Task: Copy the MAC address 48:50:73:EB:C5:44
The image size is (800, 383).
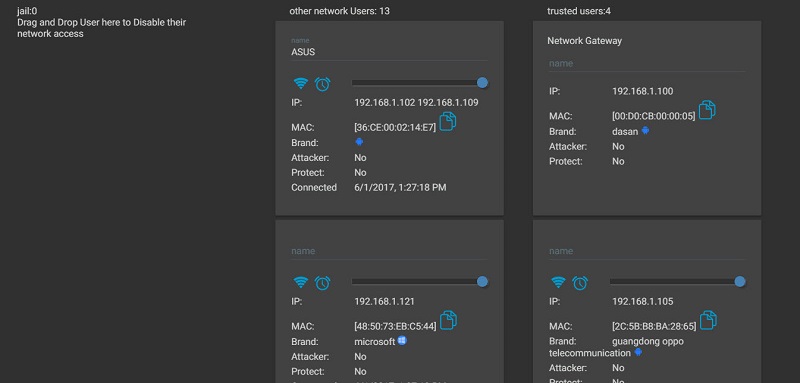Action: (448, 320)
